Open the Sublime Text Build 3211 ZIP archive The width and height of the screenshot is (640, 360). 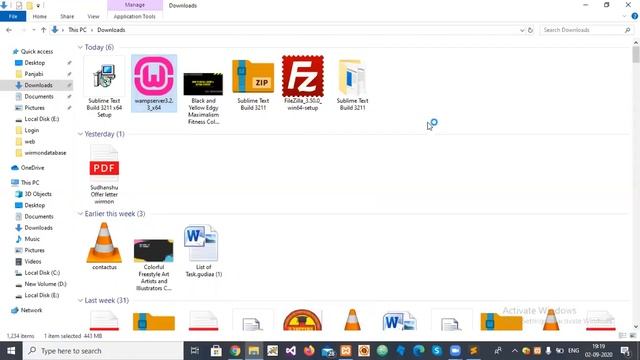(x=253, y=84)
